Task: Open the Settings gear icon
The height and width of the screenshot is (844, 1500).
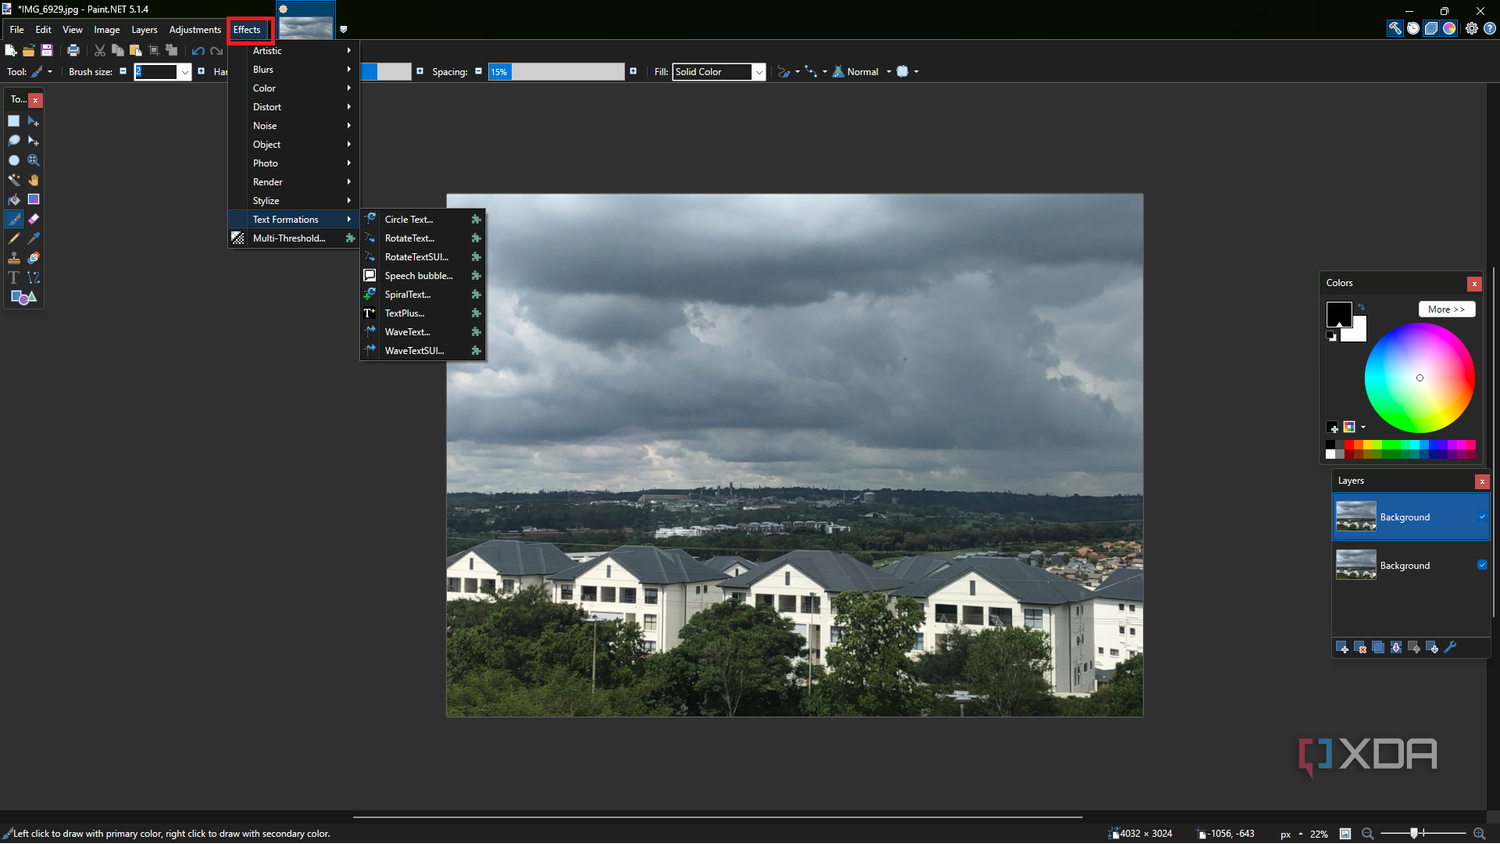Action: (x=1471, y=28)
